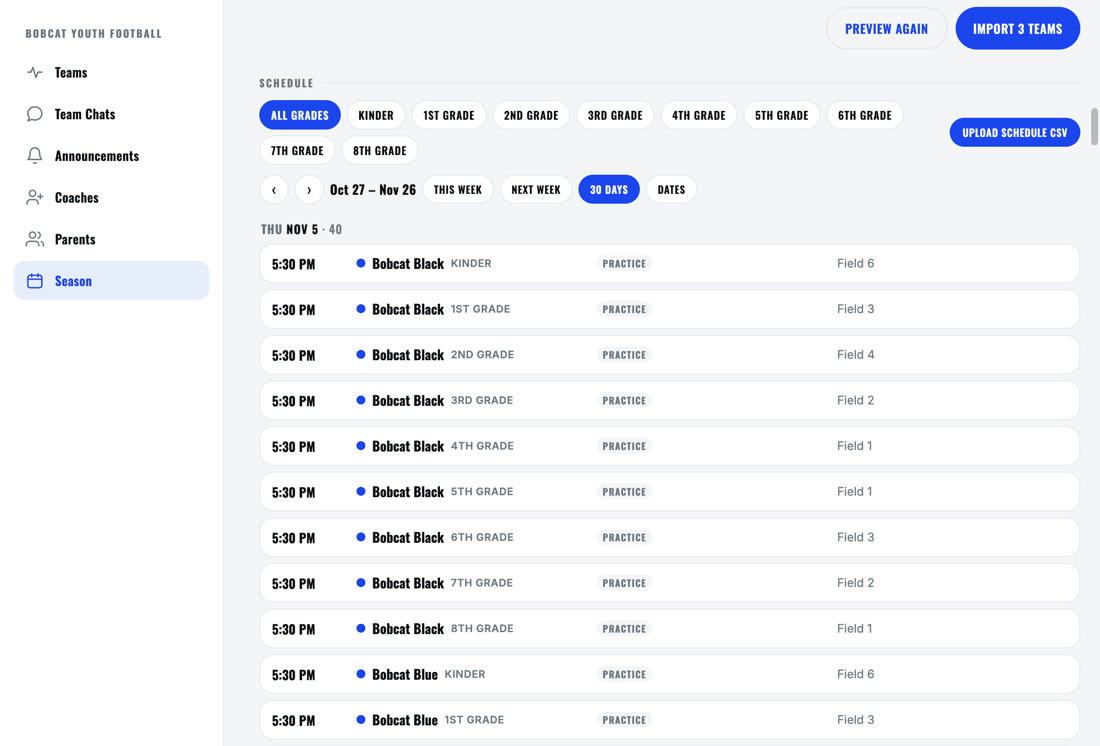Filter schedule by 2nd Grade chip

tap(531, 115)
